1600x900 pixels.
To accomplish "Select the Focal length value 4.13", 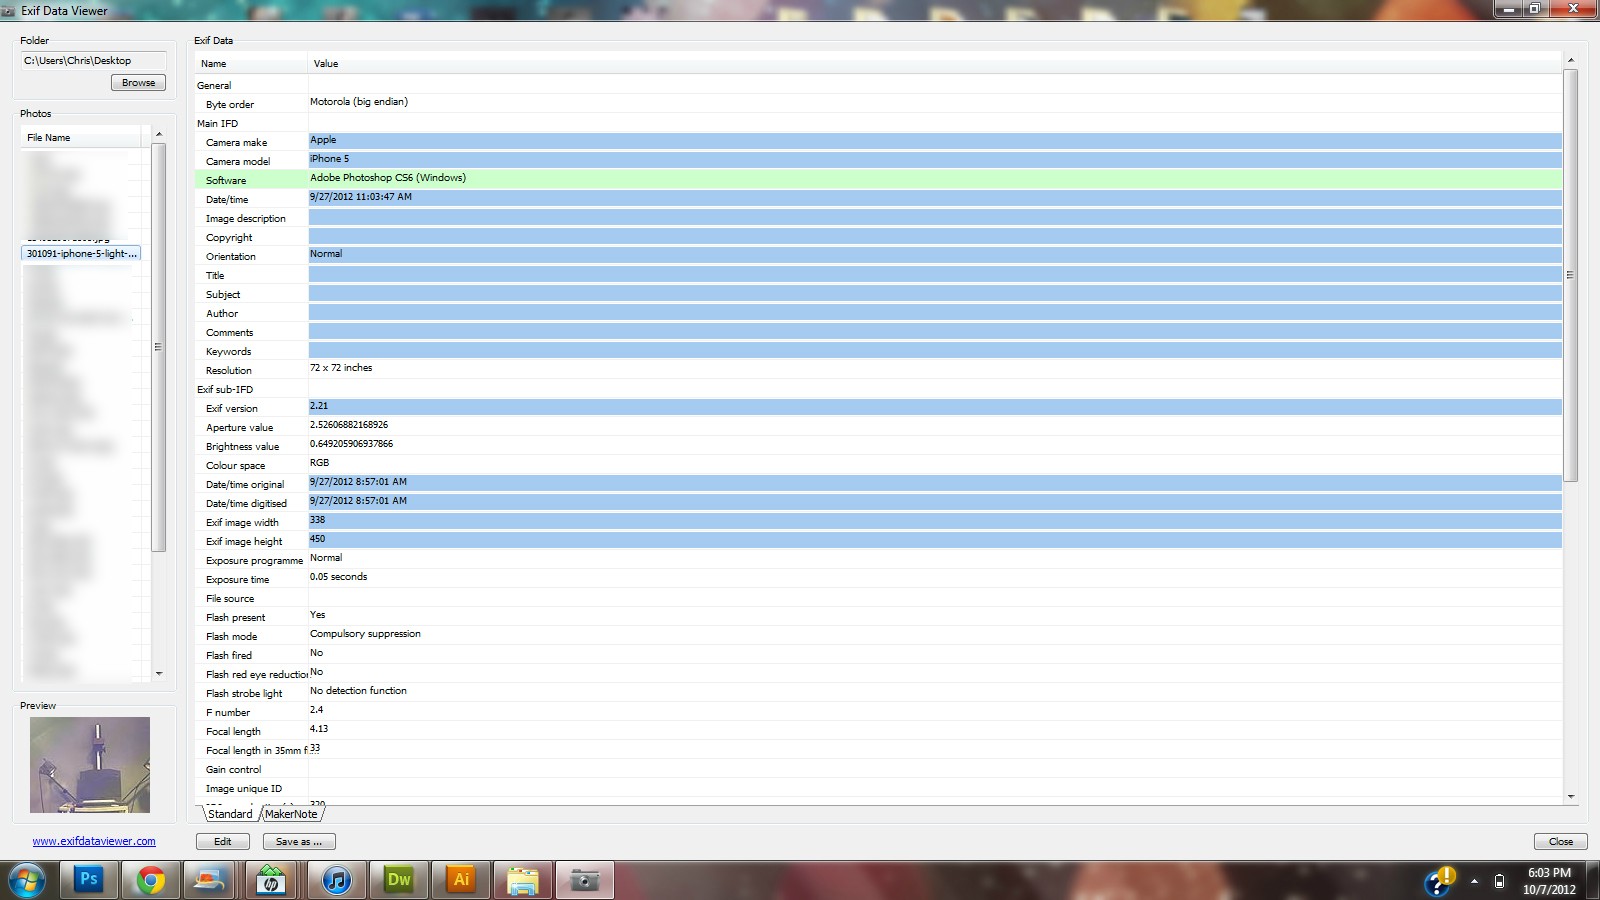I will (x=319, y=729).
